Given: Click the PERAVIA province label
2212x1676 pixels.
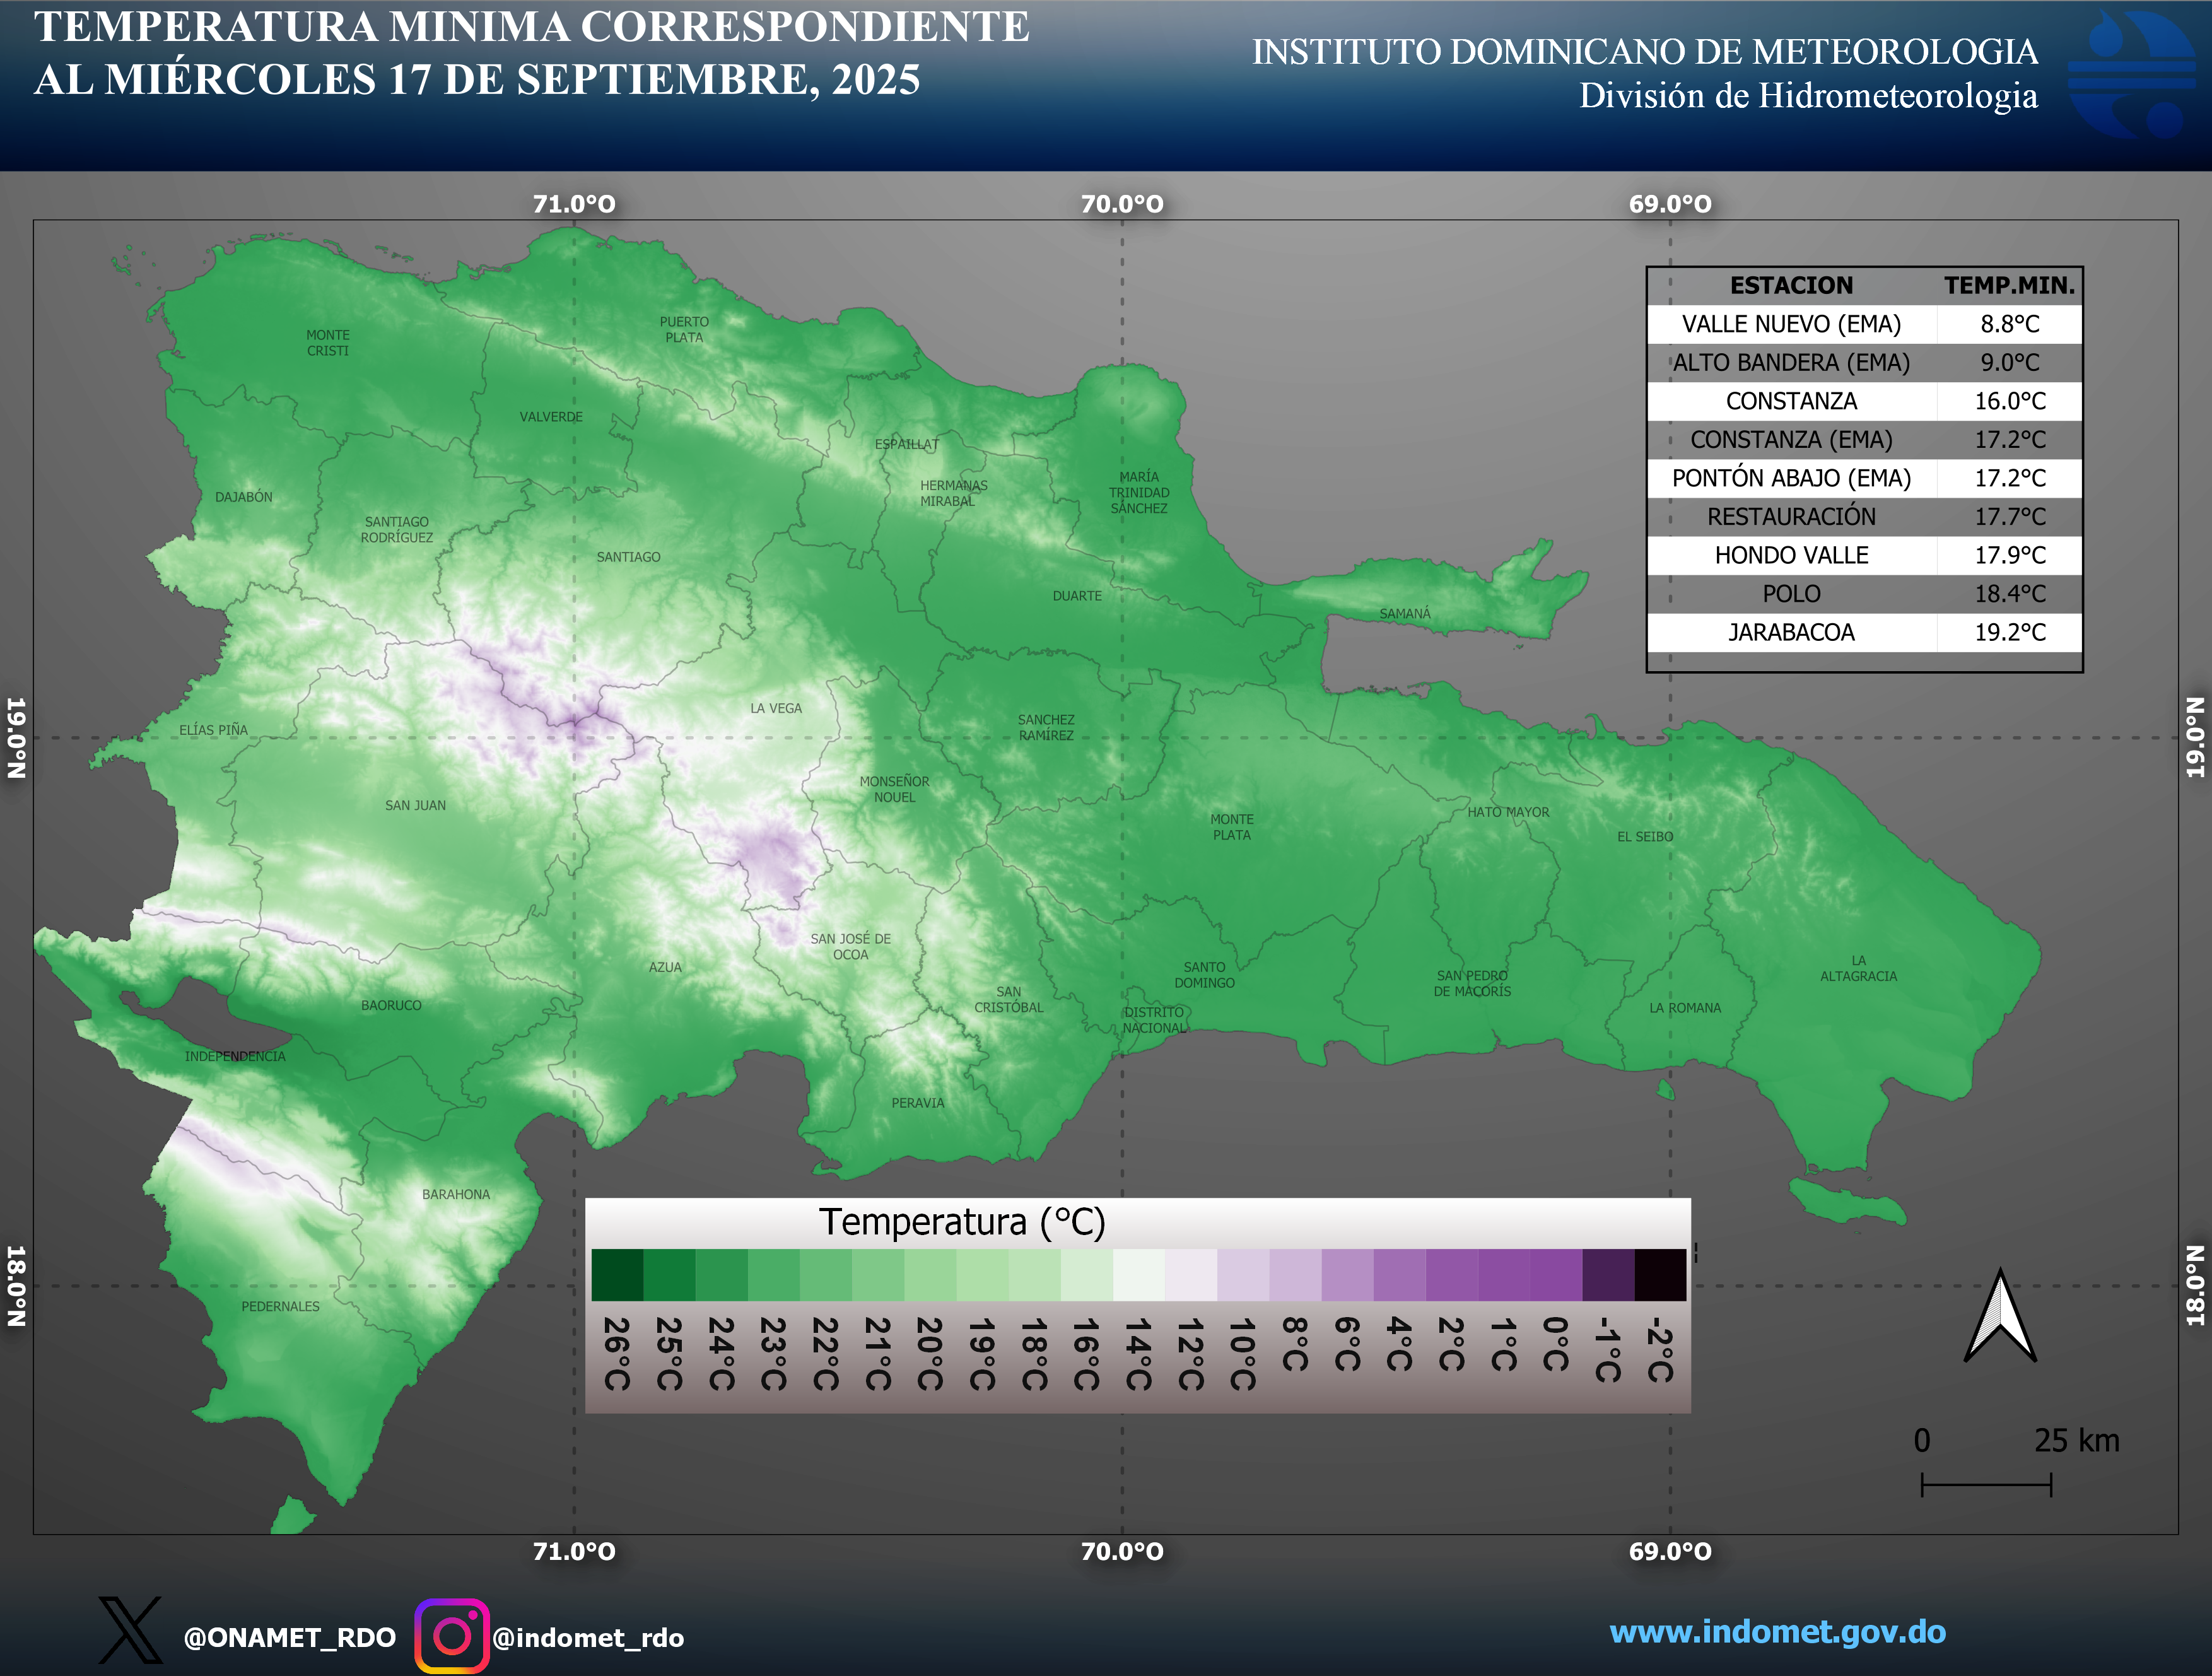Looking at the screenshot, I should [917, 1103].
